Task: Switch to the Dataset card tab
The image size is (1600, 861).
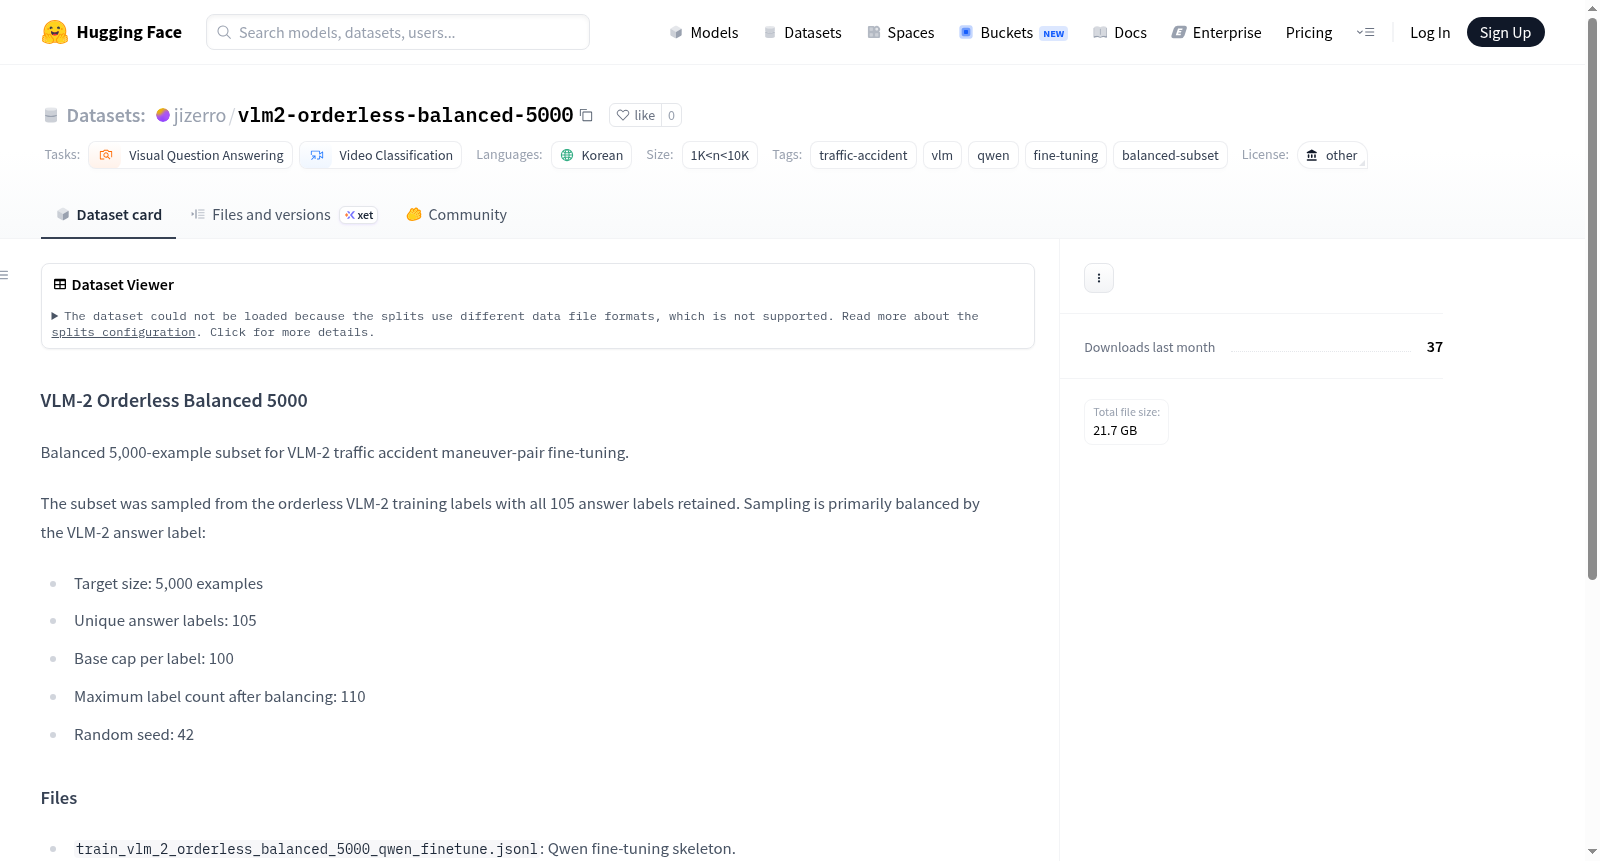Action: click(108, 215)
